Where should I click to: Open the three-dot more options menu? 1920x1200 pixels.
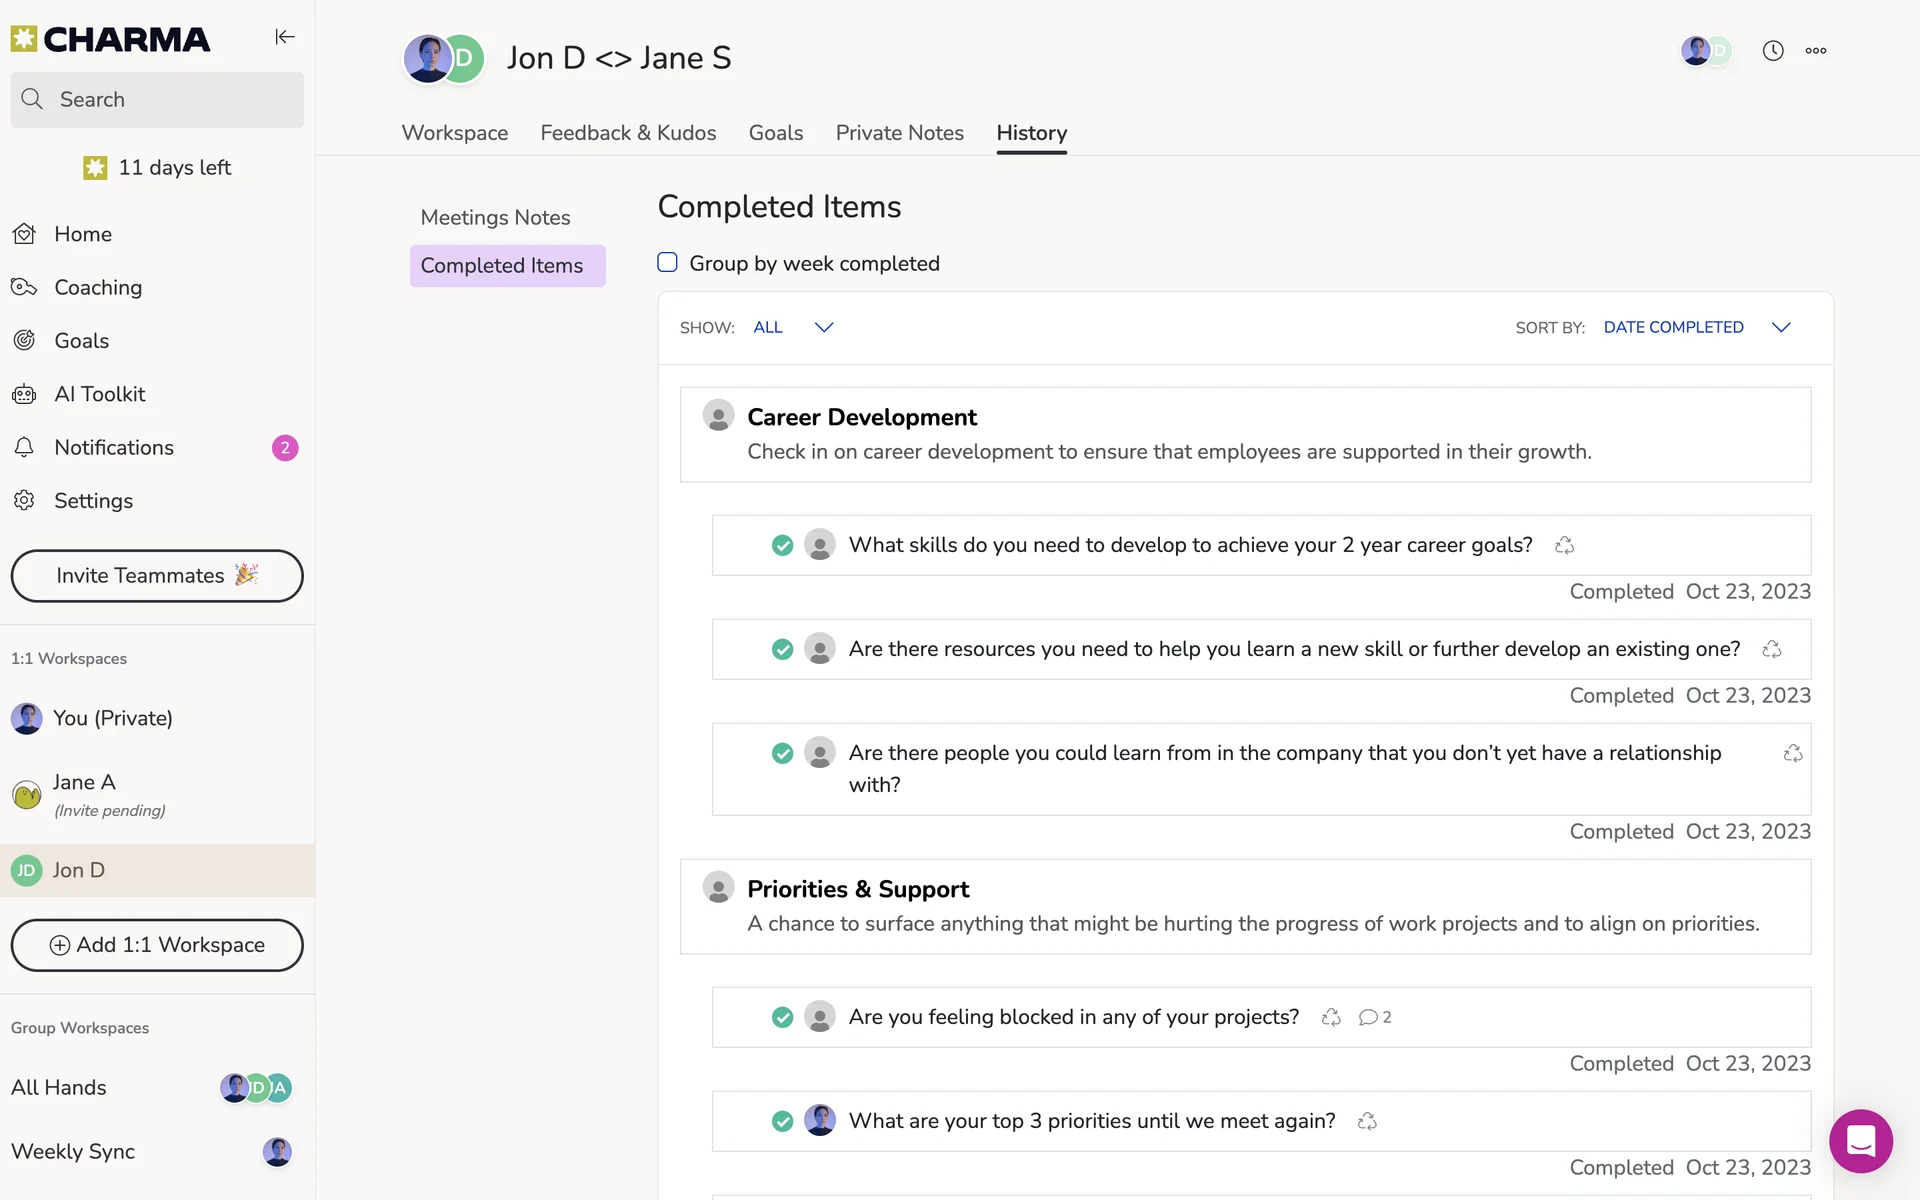1816,51
